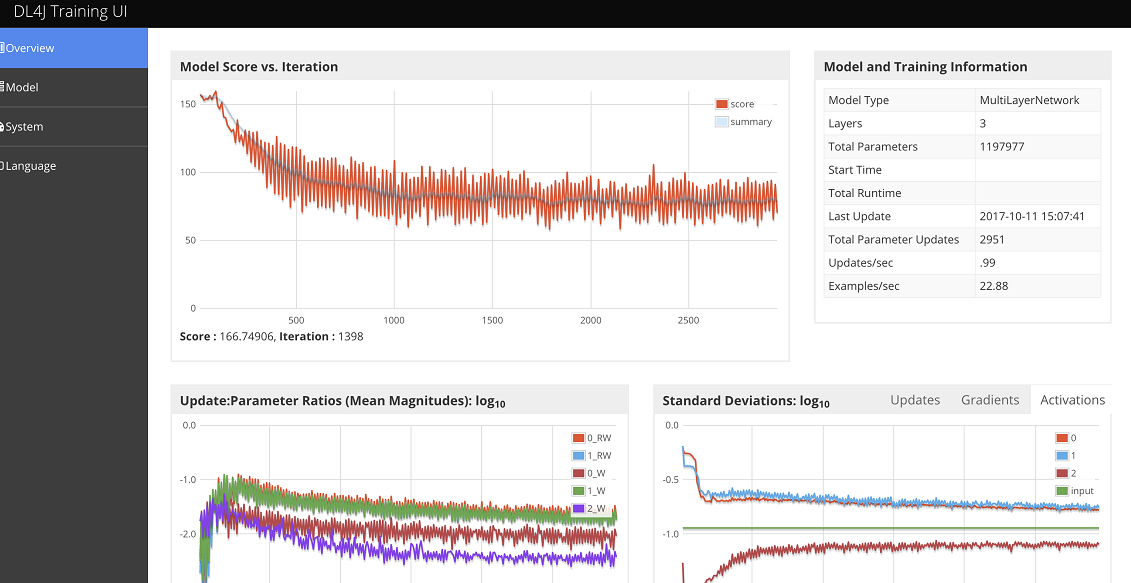Click the 1_W legend color swatch
This screenshot has height=583, width=1131.
[578, 491]
